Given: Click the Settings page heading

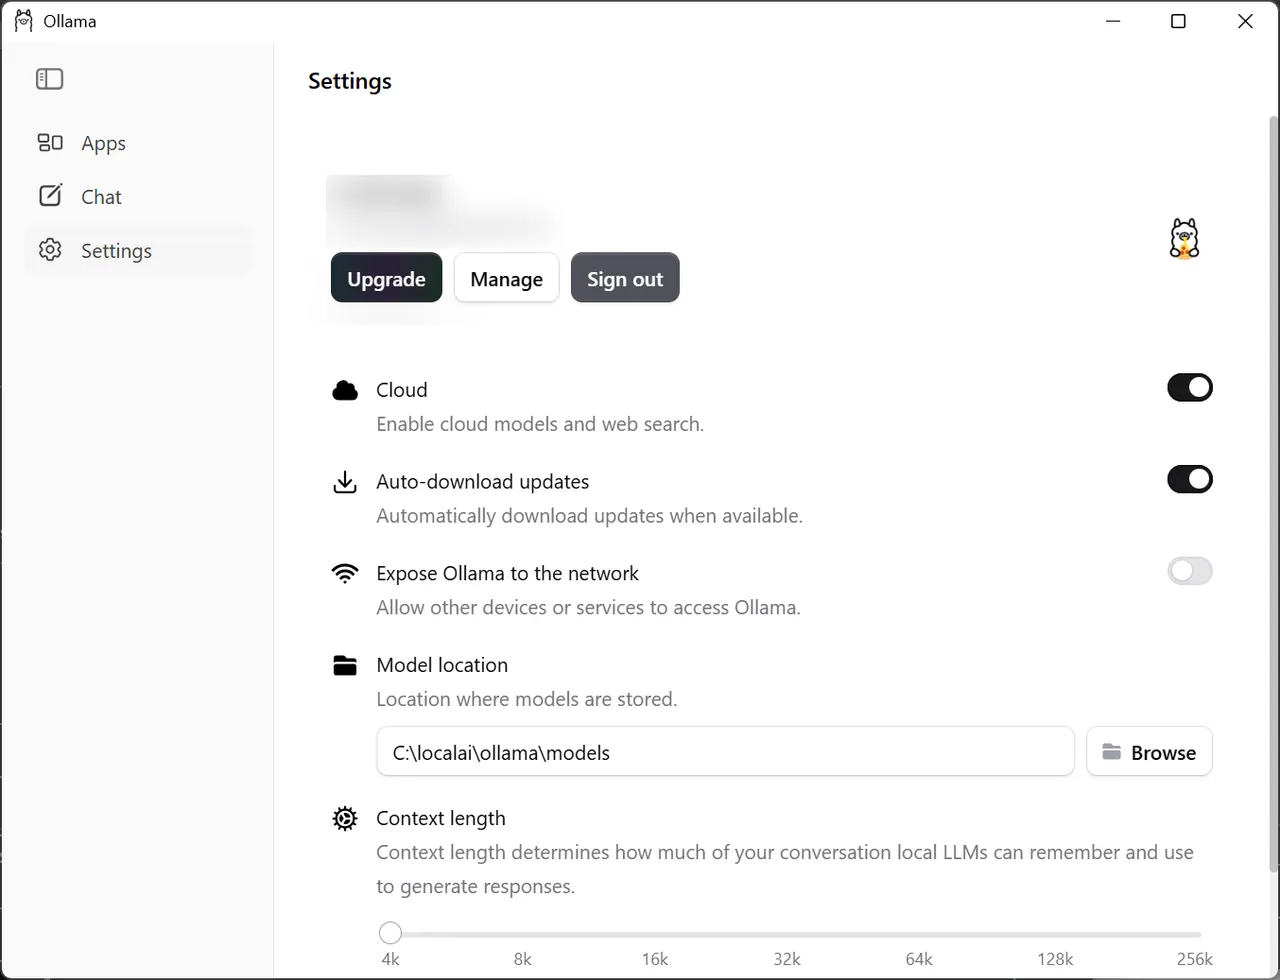Looking at the screenshot, I should click(x=350, y=81).
